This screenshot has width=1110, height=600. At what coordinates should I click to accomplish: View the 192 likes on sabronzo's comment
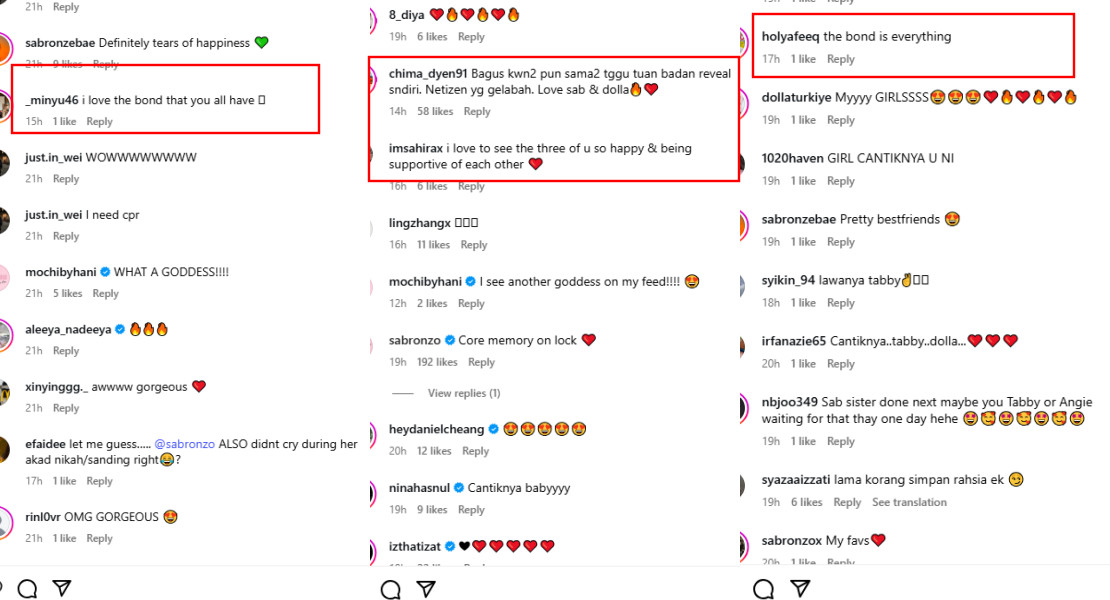[x=439, y=362]
